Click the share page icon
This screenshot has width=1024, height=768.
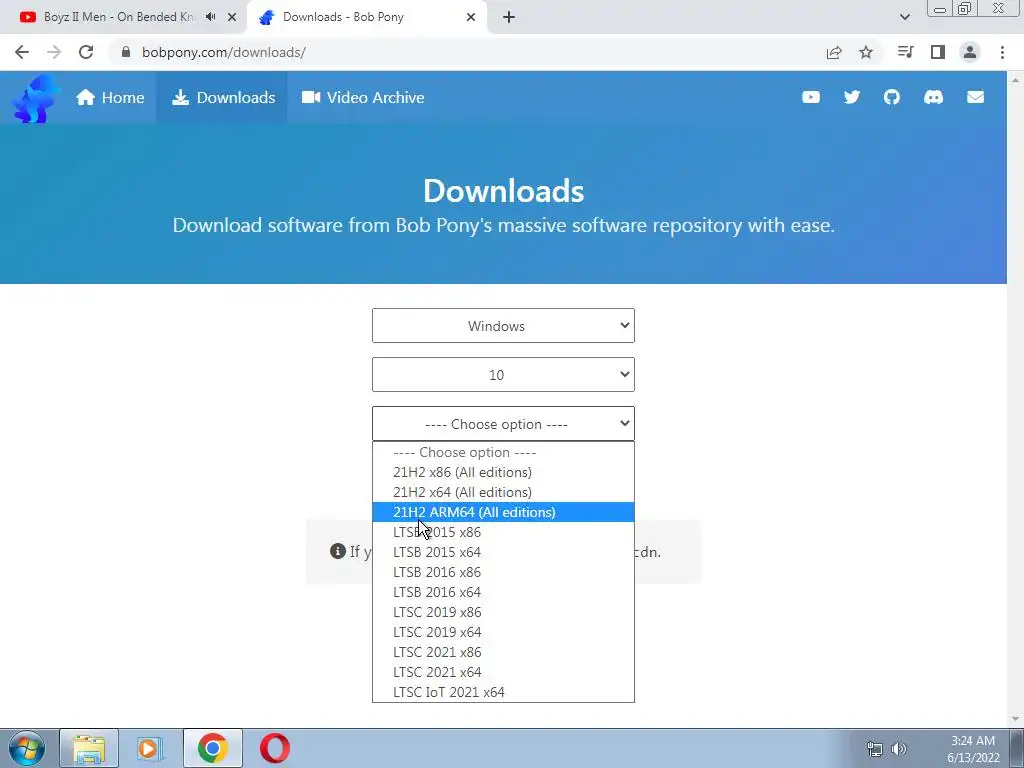[834, 52]
